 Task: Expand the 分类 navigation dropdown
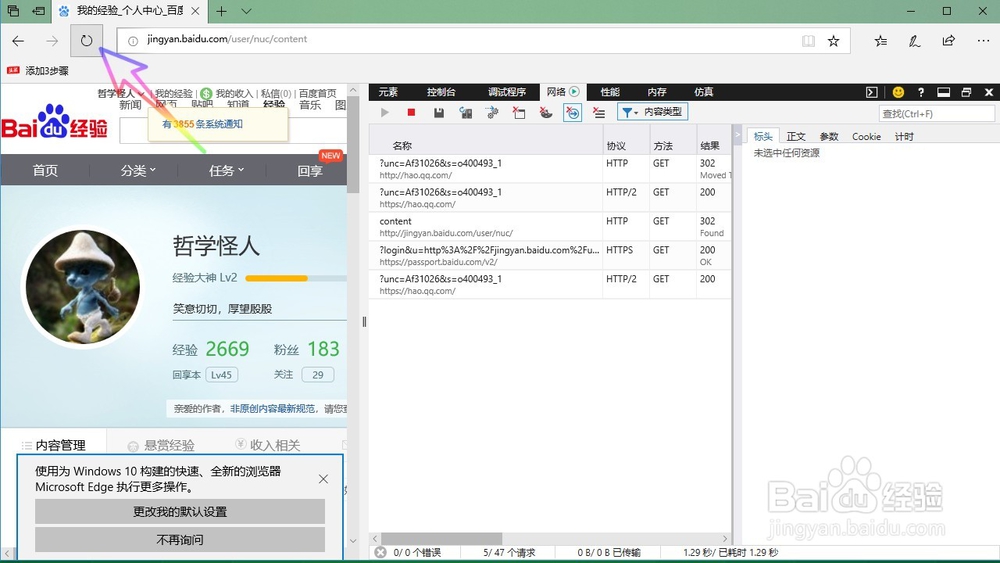click(138, 170)
